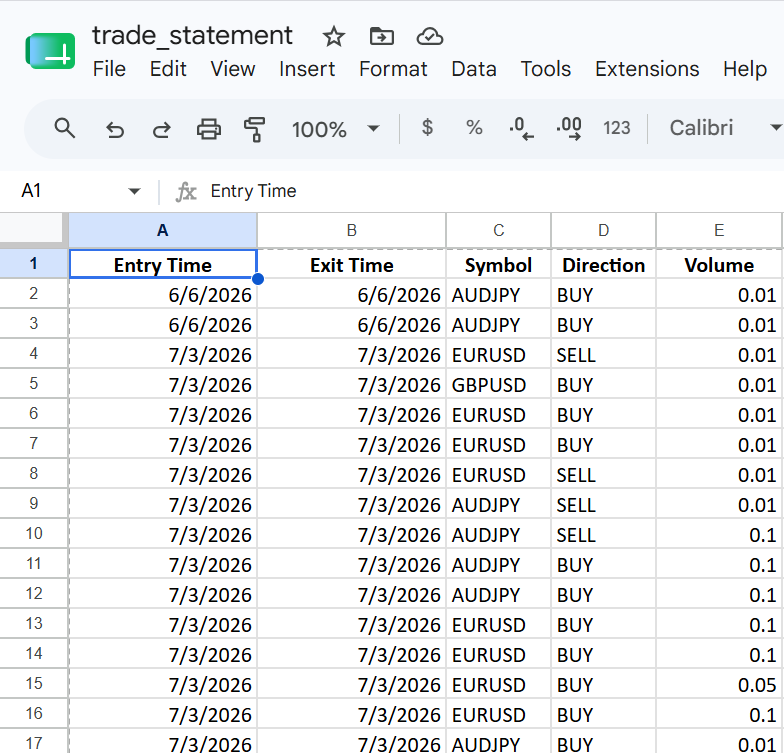784x753 pixels.
Task: Select row 15 header
Action: [x=34, y=684]
